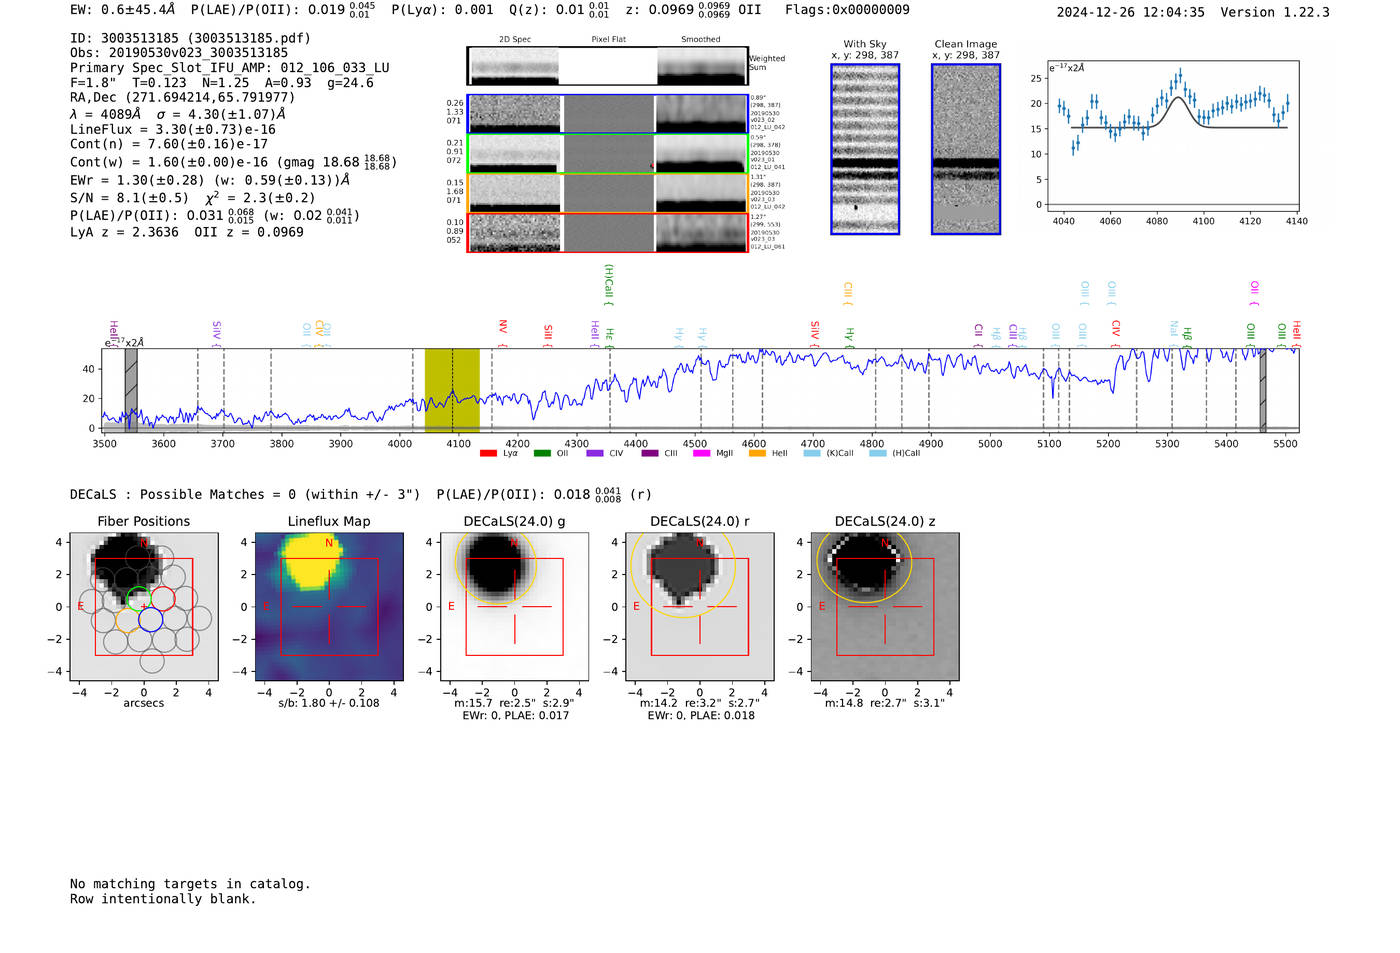Click the LineFlux = 3.30(±0.73)e-16 value
Viewport: 1400px width, 953px height.
click(x=173, y=130)
